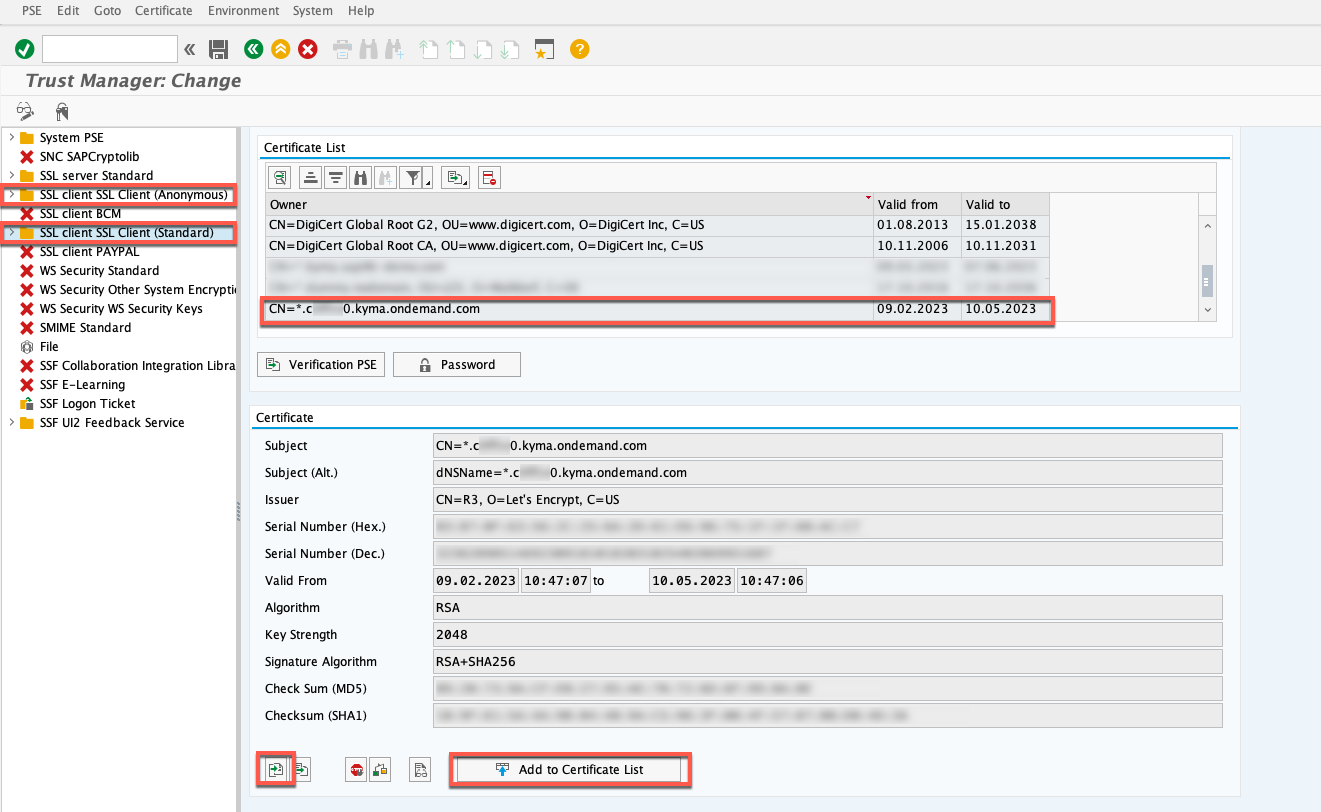Click the Last Page icon
This screenshot has height=812, width=1321.
tap(510, 49)
